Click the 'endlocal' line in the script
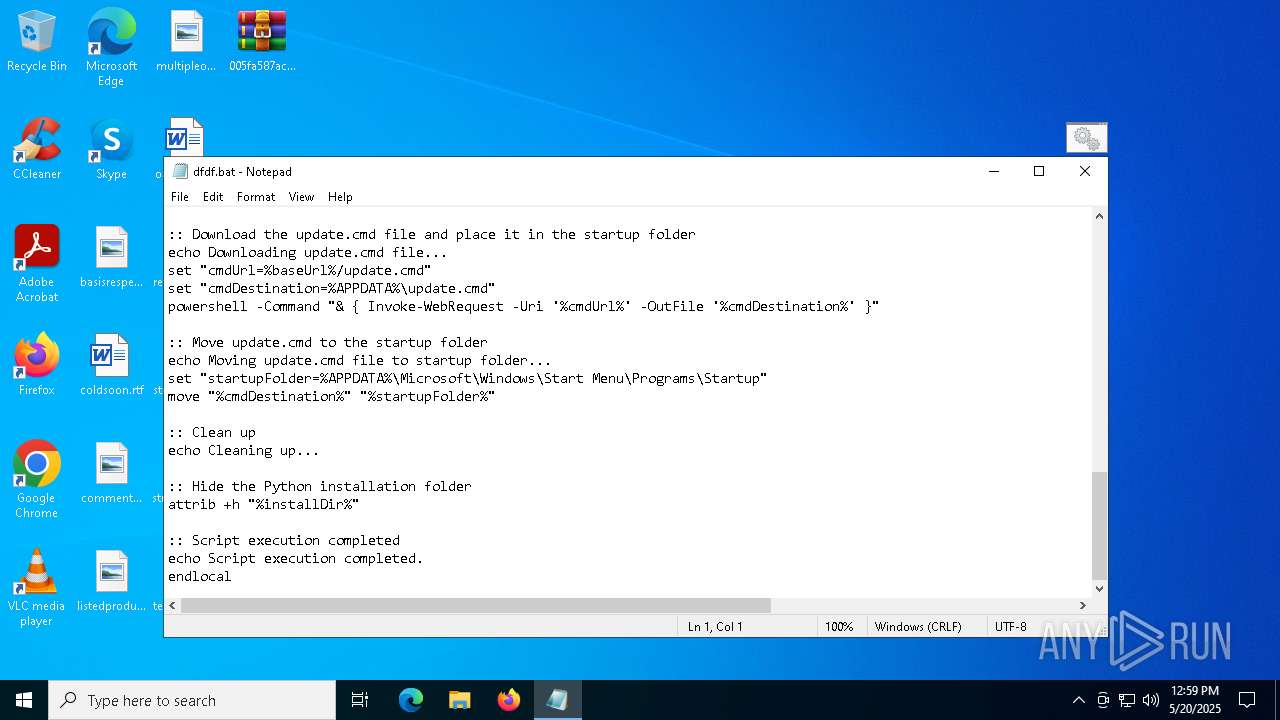This screenshot has width=1280, height=720. pos(199,576)
